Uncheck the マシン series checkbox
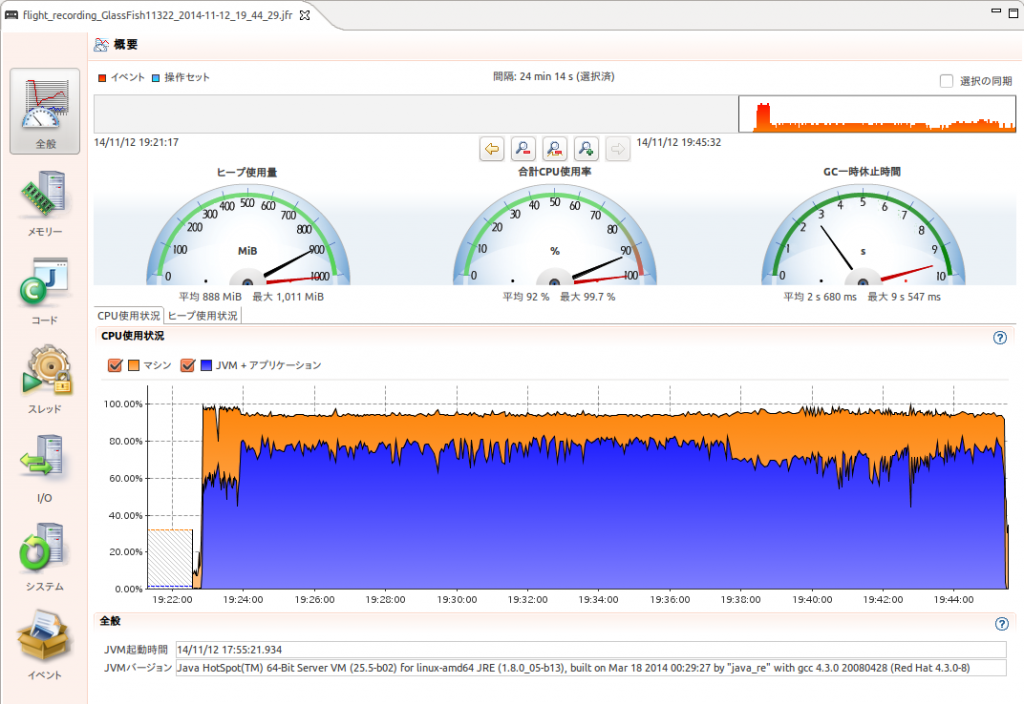The image size is (1024, 704). [x=114, y=366]
